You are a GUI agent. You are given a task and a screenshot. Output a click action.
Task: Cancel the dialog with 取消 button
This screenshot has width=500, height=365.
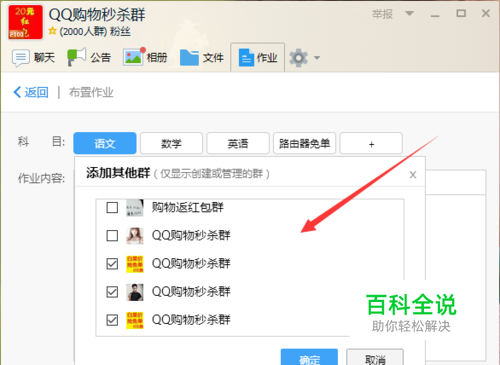[375, 357]
